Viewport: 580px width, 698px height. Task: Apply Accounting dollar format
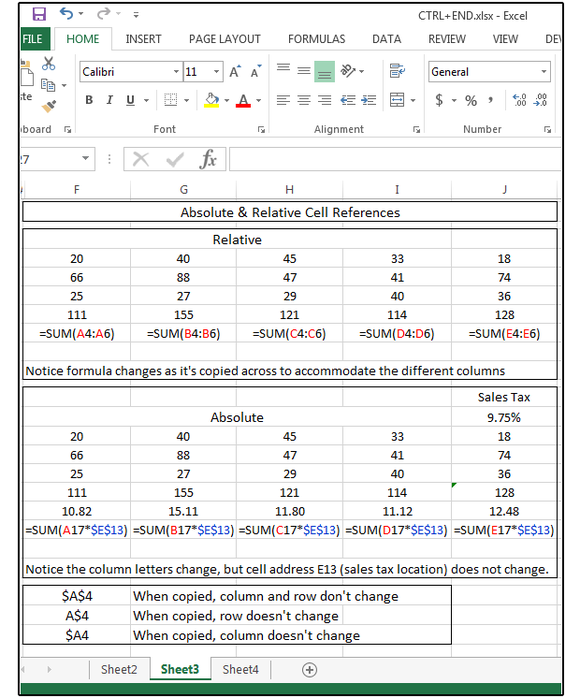(x=439, y=100)
